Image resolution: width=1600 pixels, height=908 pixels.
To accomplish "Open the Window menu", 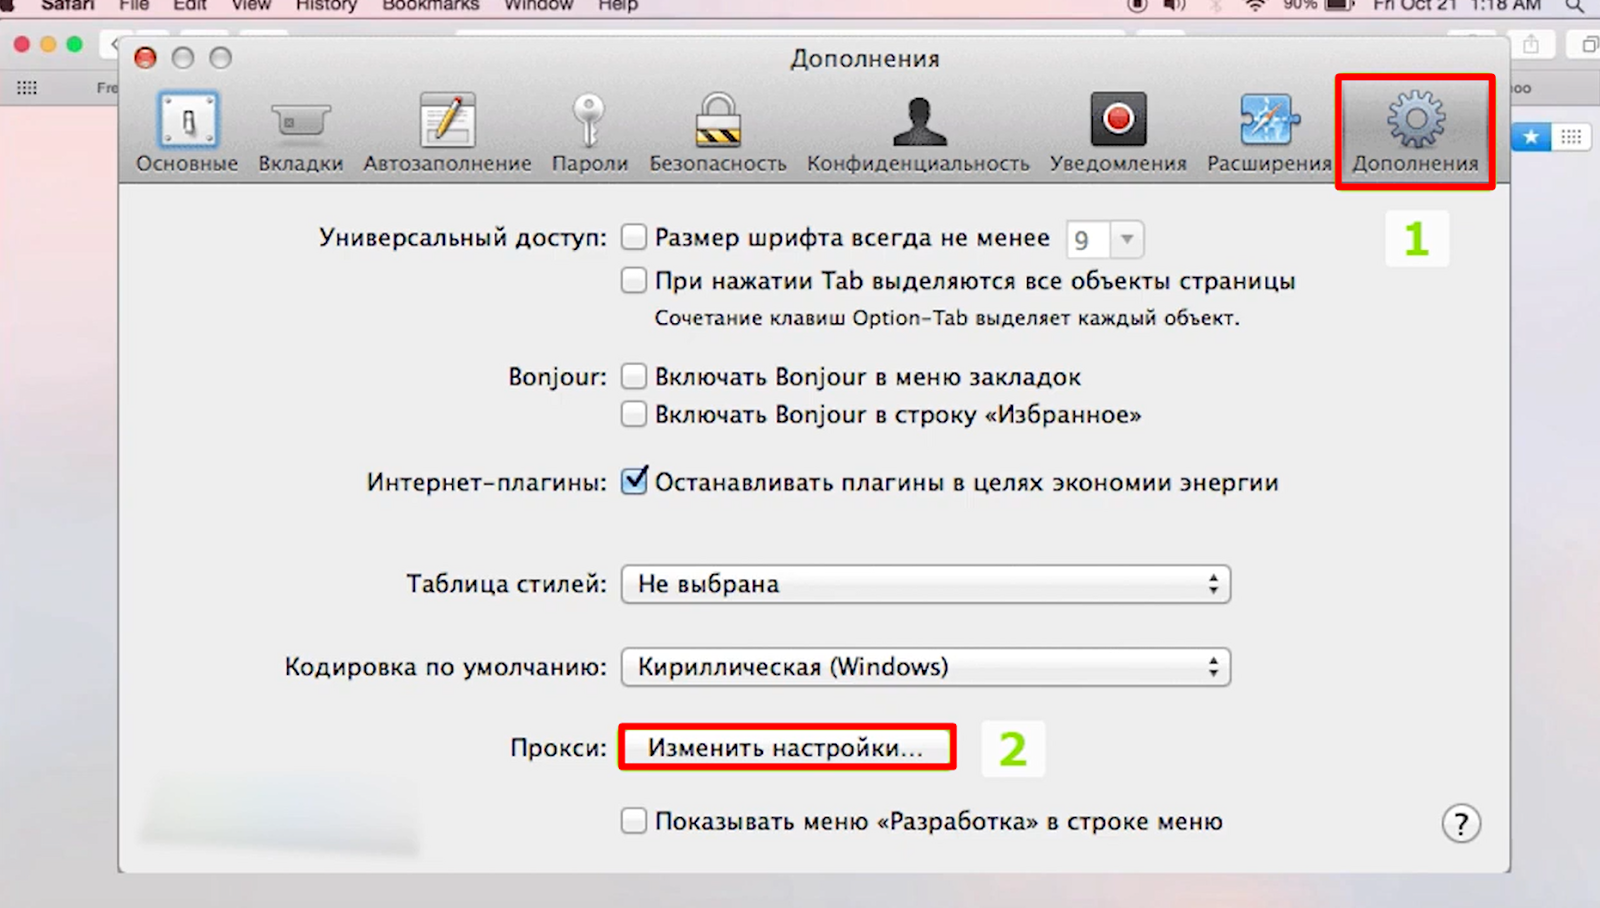I will coord(539,5).
